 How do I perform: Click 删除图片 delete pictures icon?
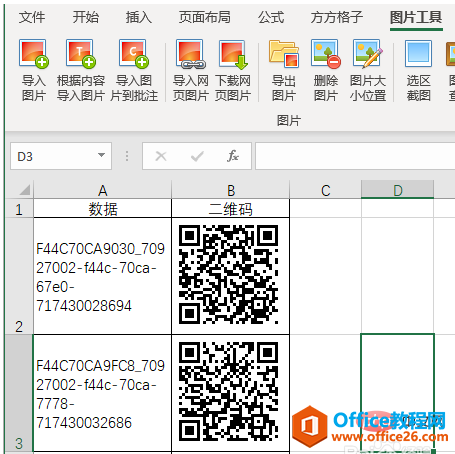point(326,54)
